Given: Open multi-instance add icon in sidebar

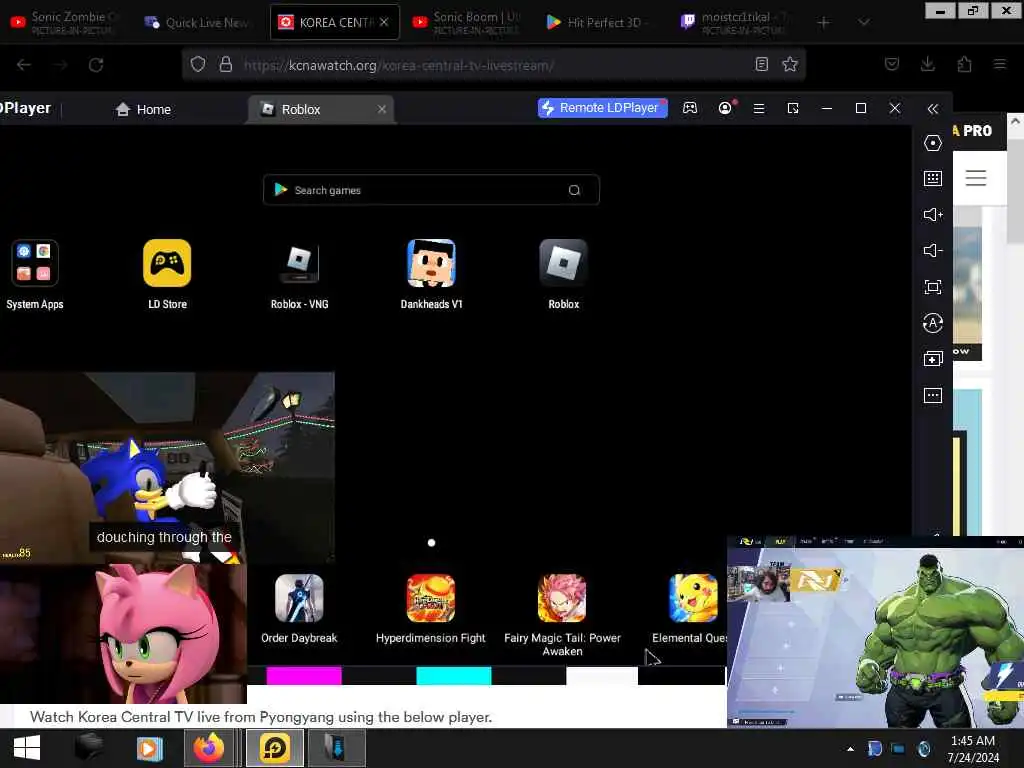Looking at the screenshot, I should point(933,359).
